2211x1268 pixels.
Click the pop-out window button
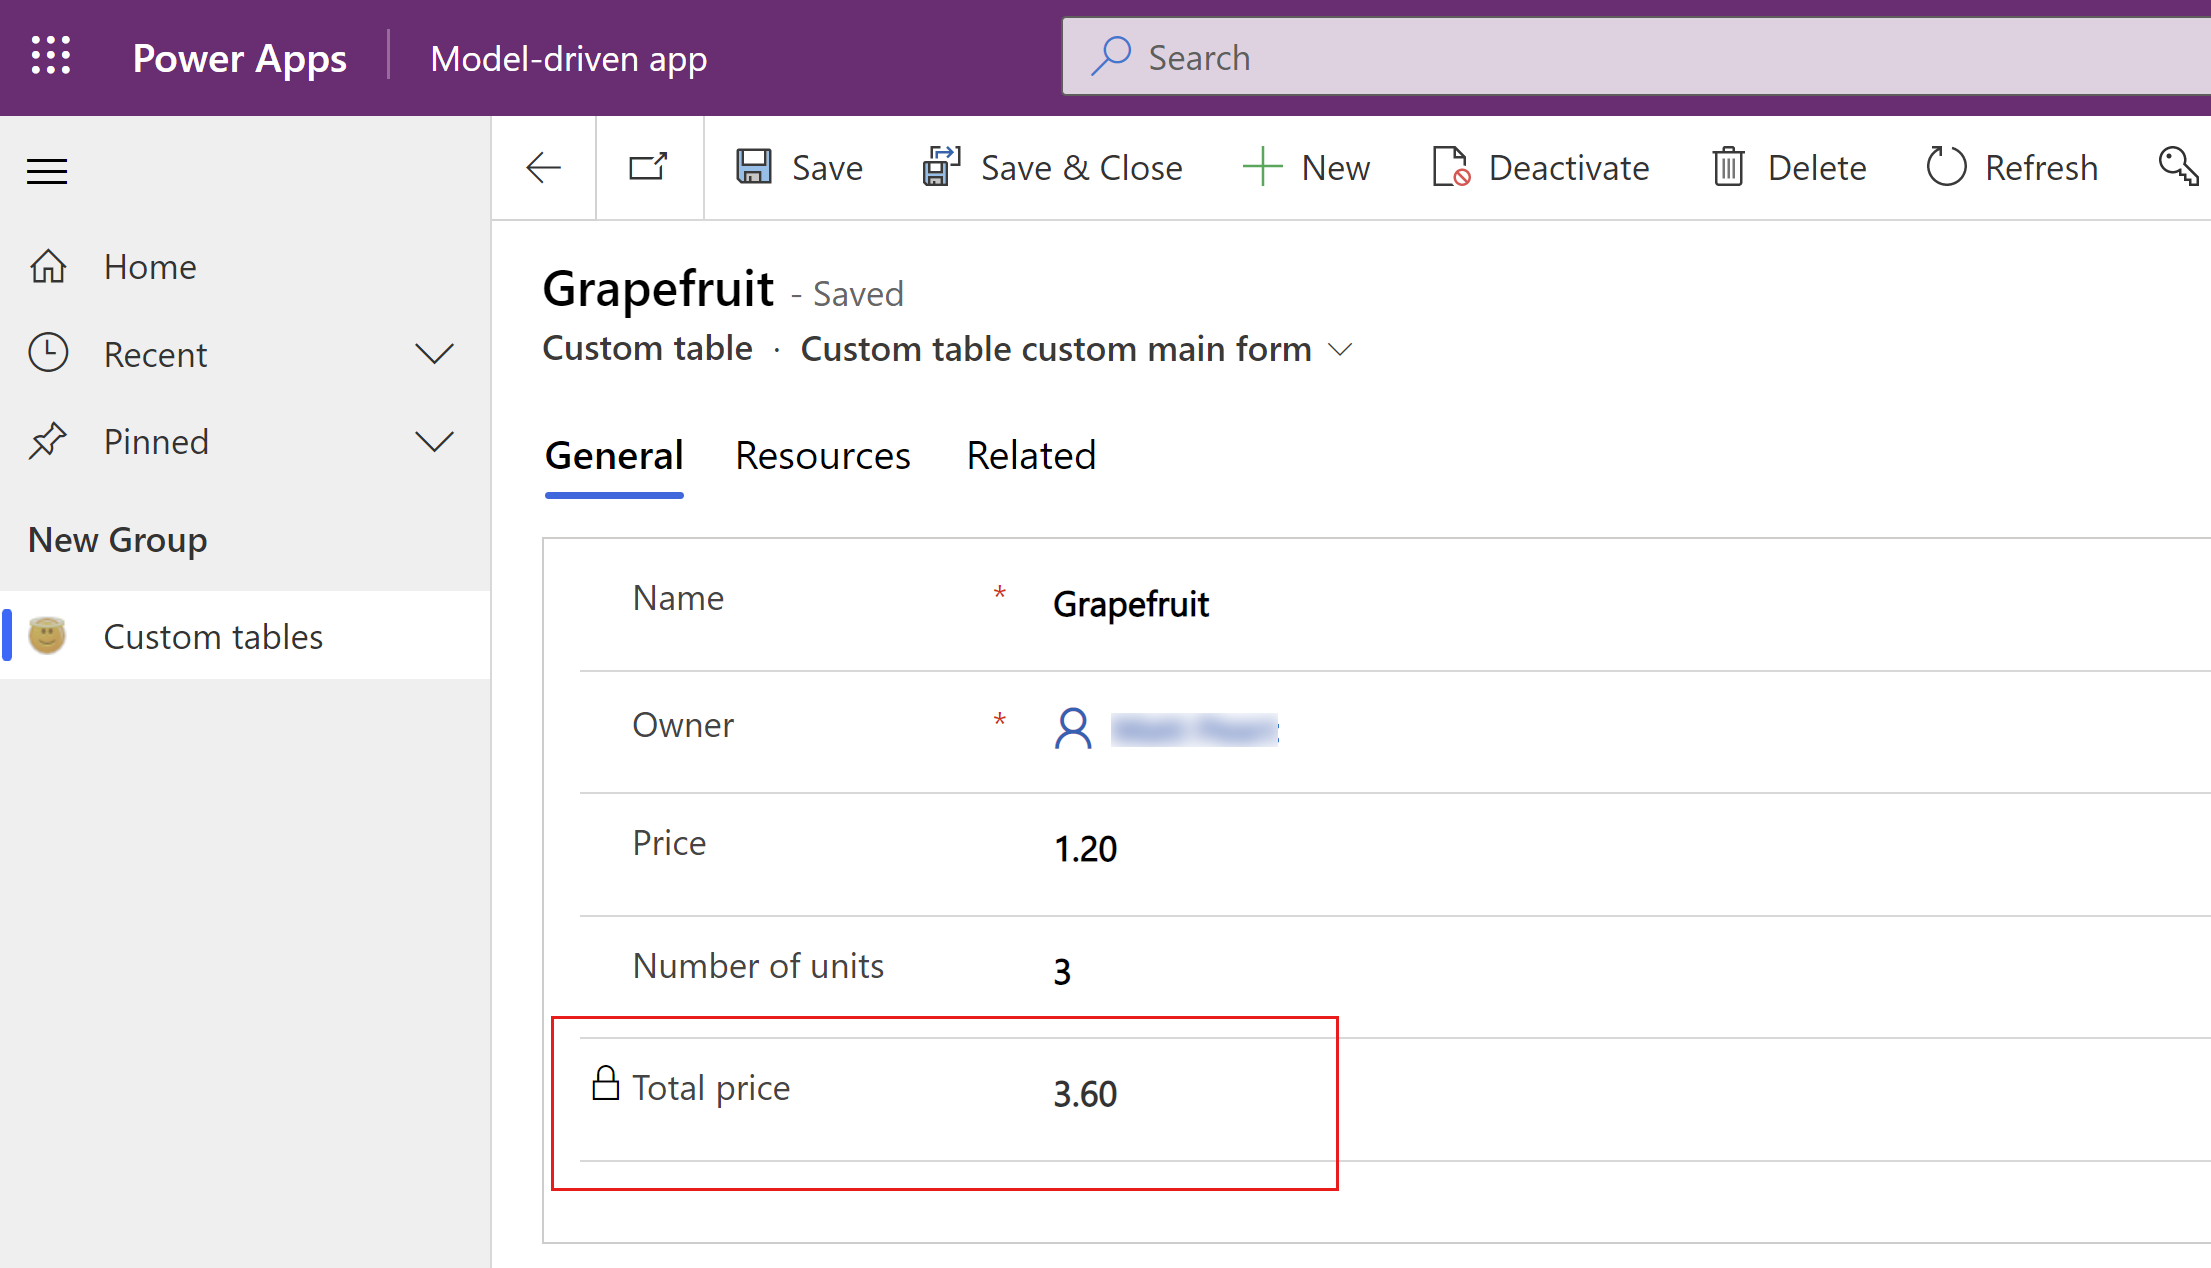coord(648,167)
